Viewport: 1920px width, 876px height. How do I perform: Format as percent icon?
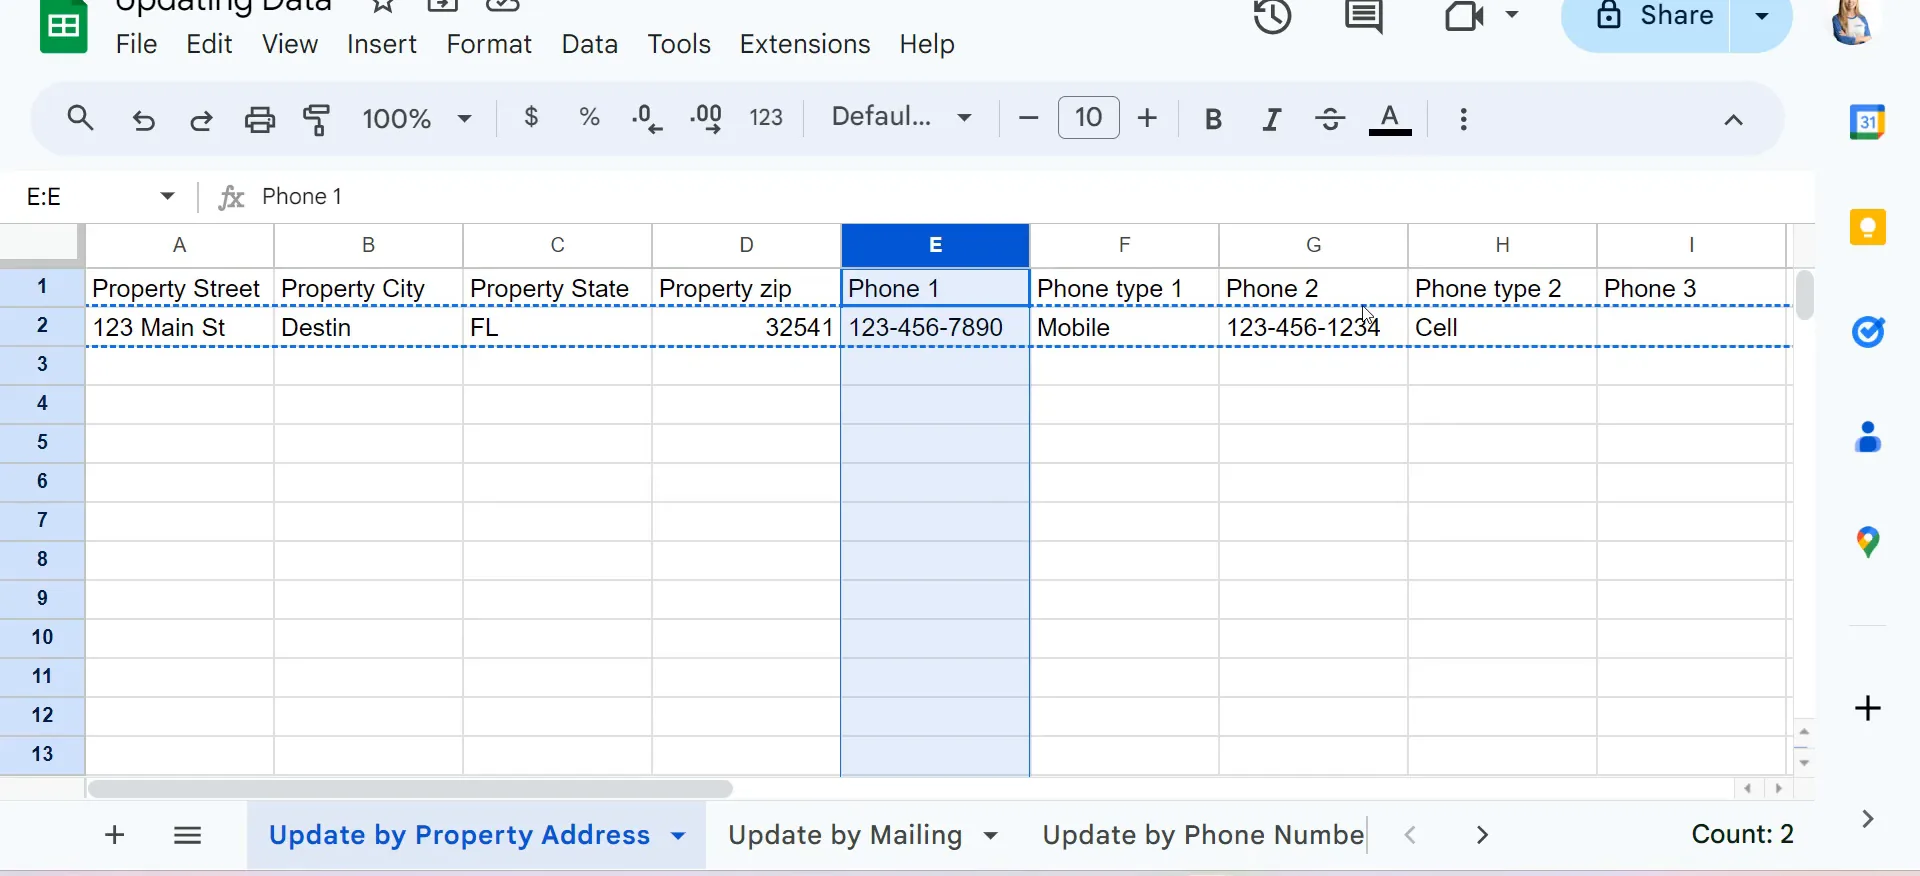(590, 118)
